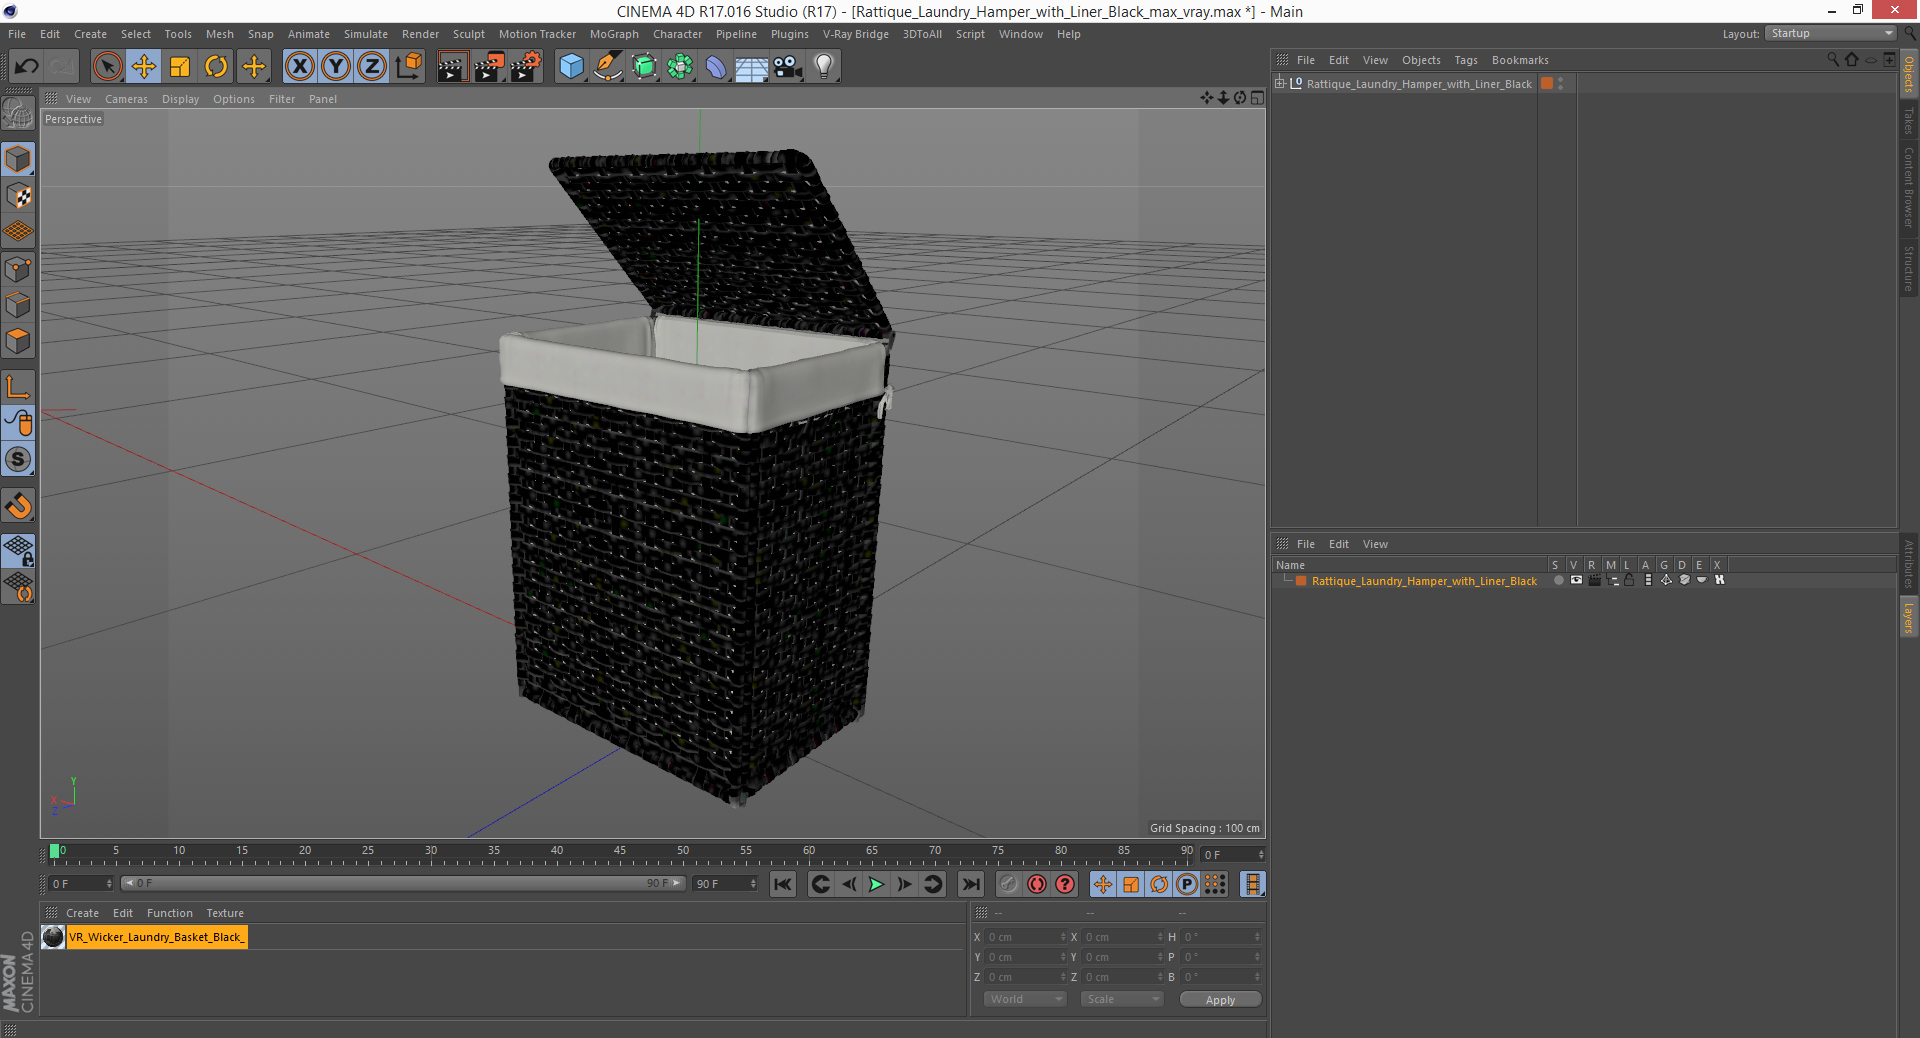Open Simulate menu
This screenshot has width=1920, height=1038.
tap(365, 34)
